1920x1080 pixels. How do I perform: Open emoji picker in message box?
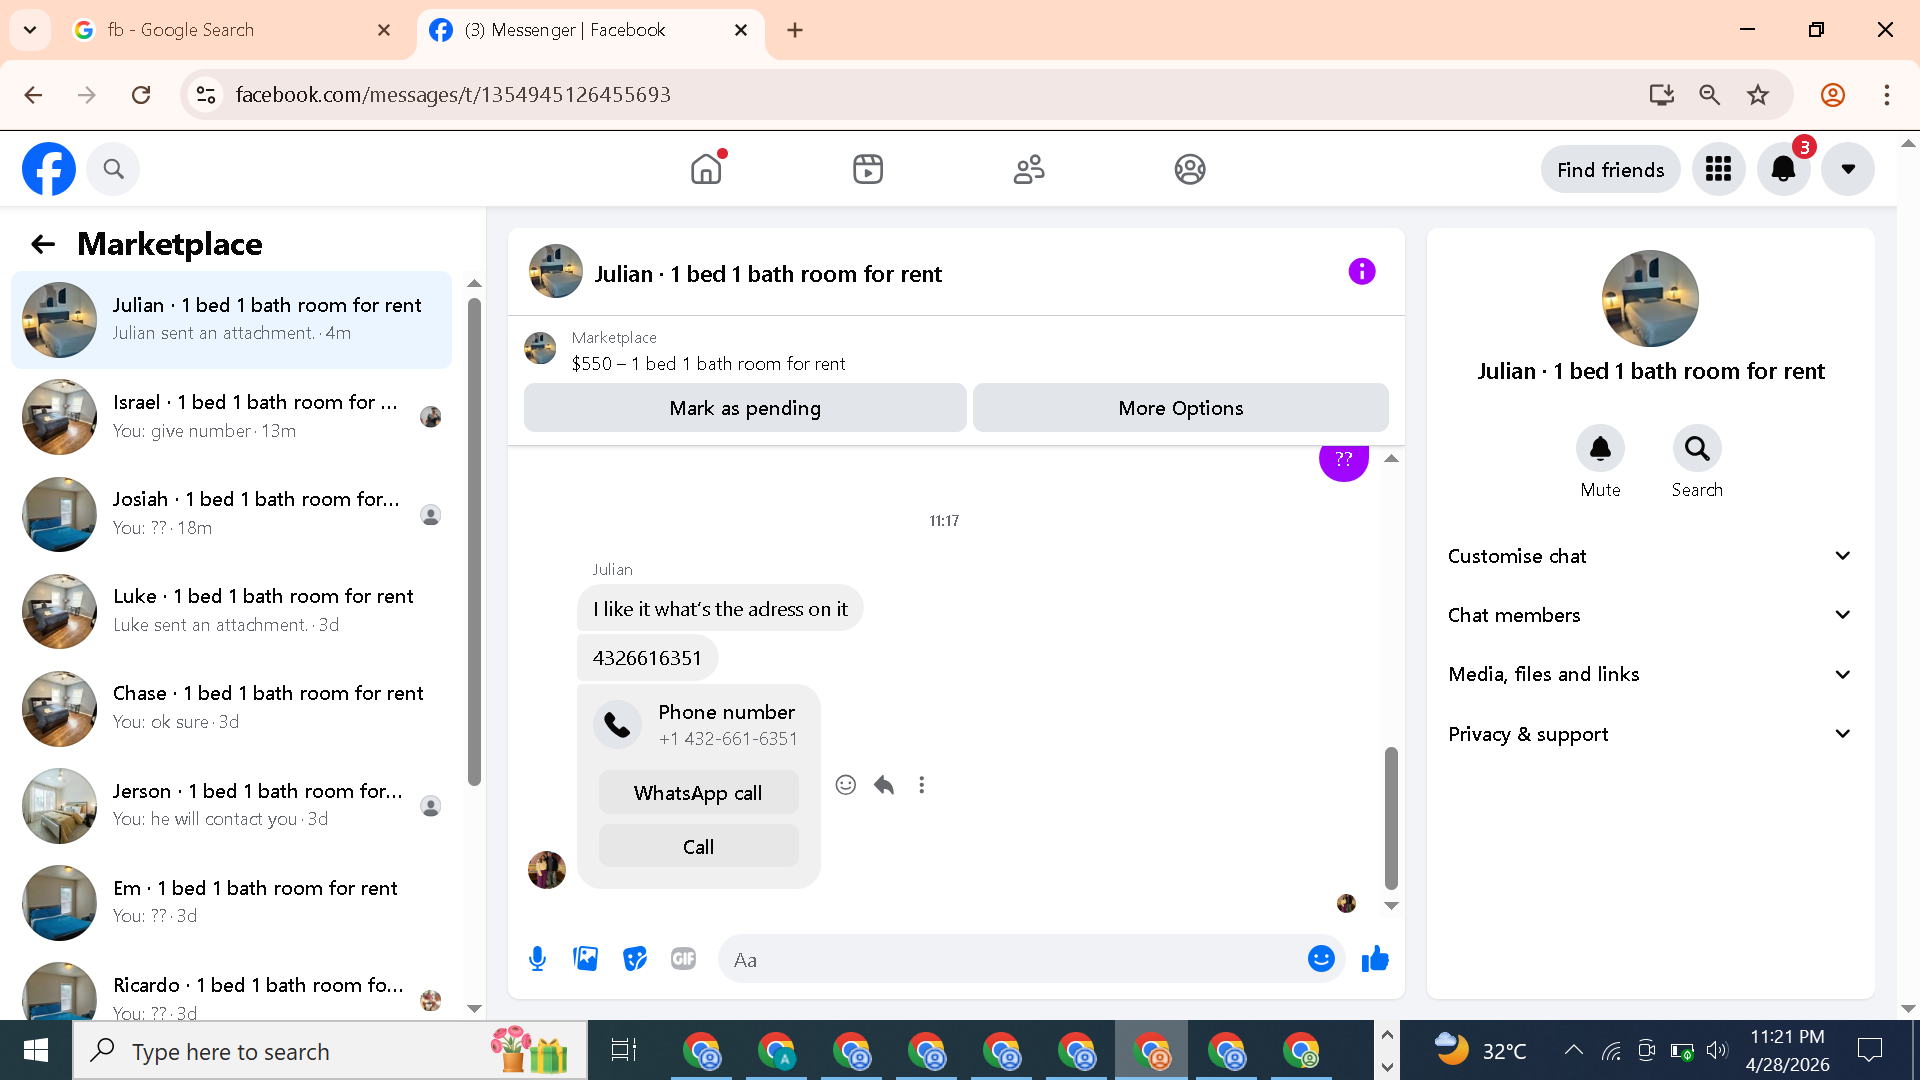click(1320, 959)
